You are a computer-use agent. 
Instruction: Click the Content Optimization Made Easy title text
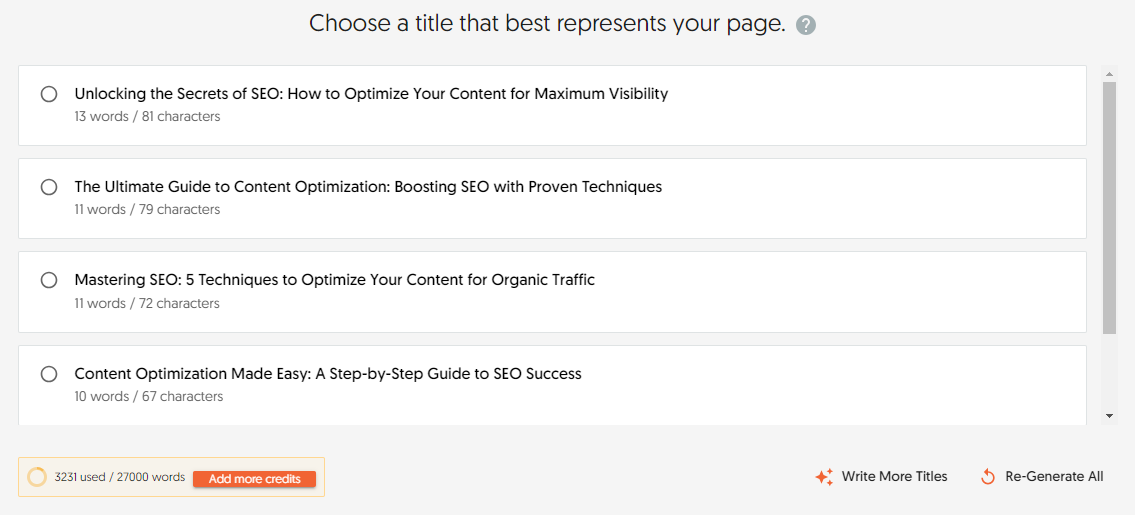(x=328, y=374)
